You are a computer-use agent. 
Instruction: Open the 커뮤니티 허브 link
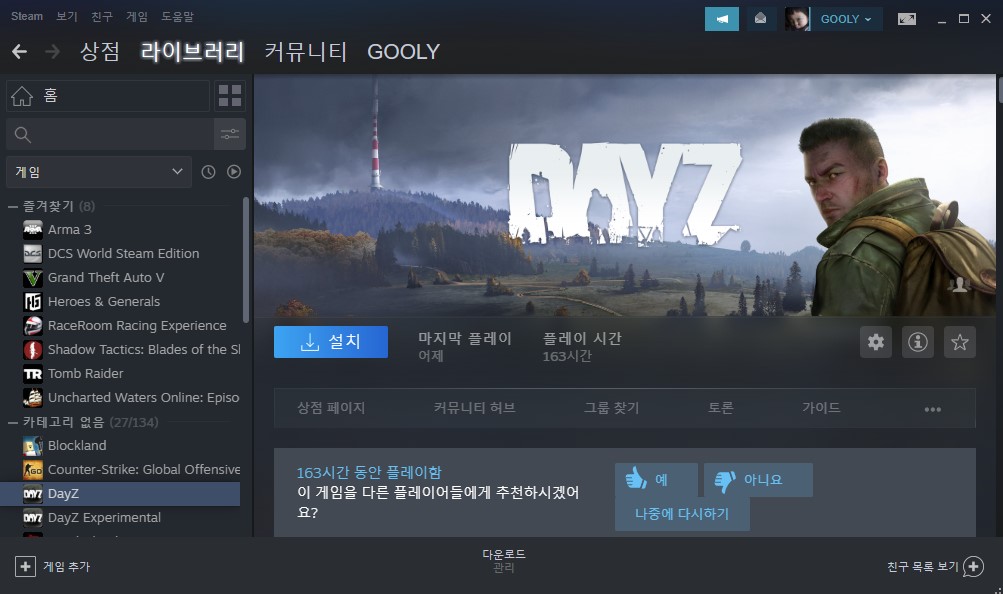(474, 408)
